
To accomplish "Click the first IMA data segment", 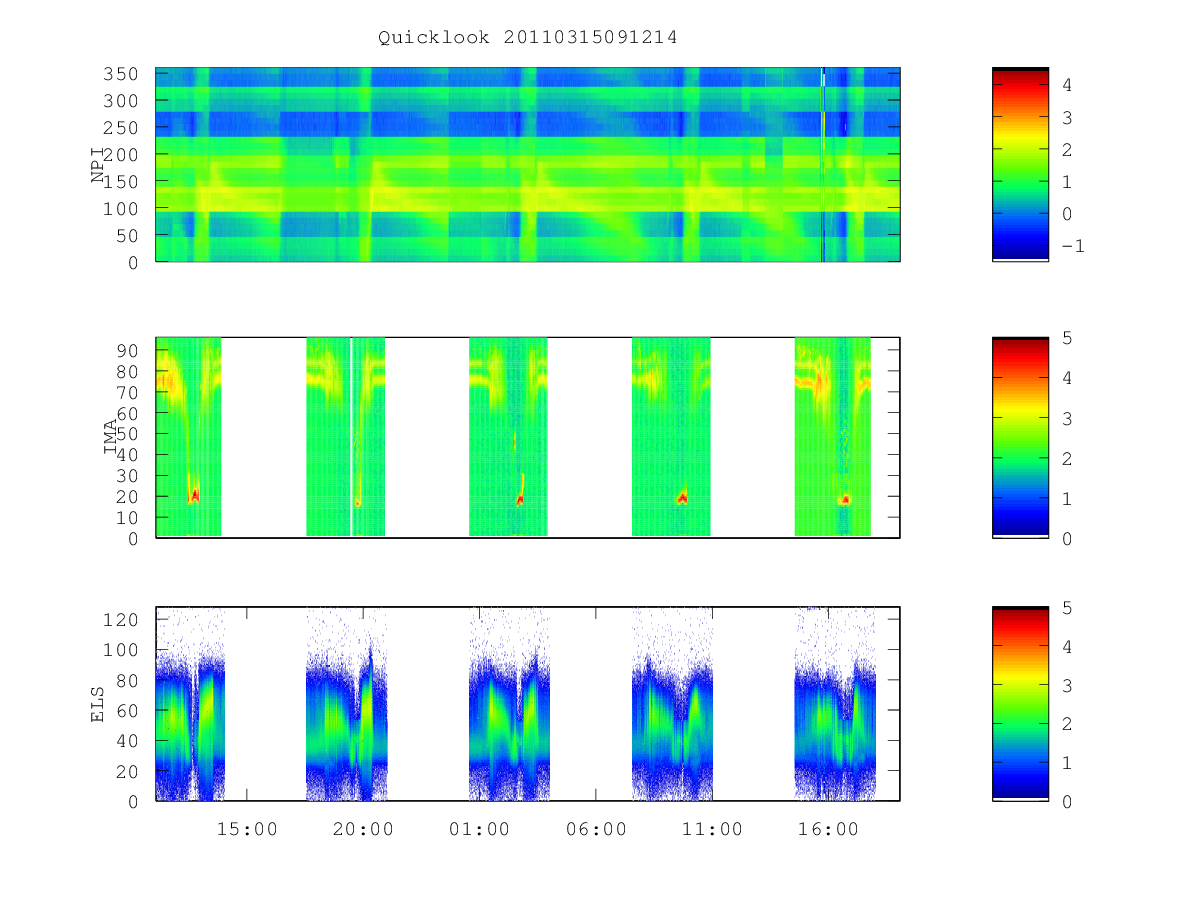I will 189,437.
